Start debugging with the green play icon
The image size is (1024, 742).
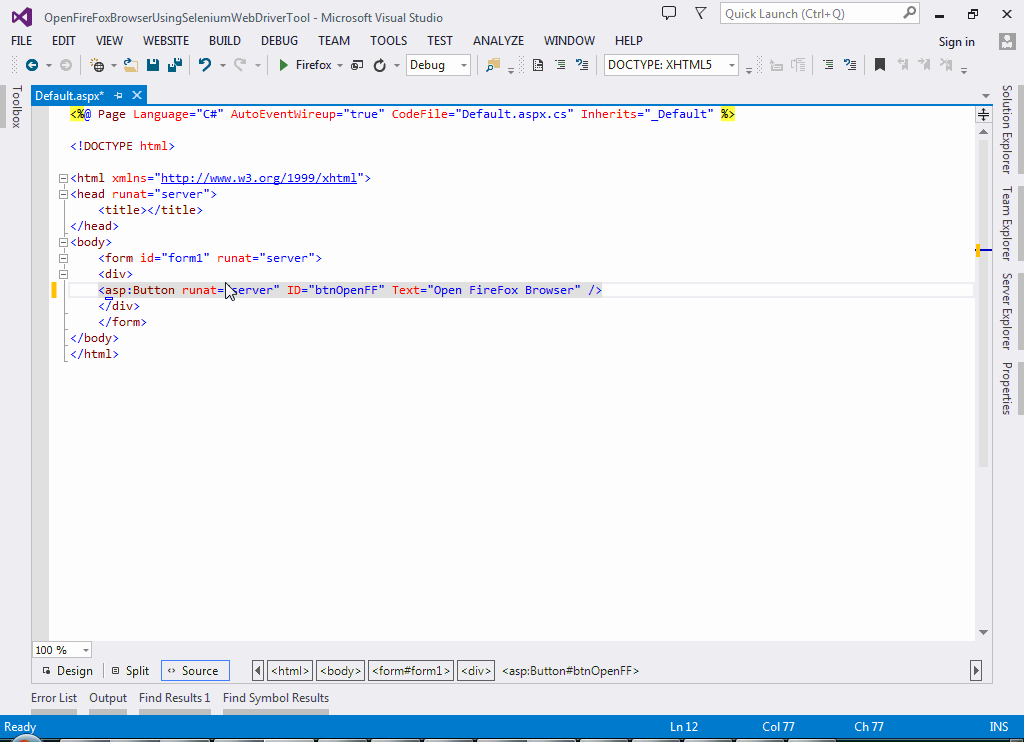click(x=283, y=65)
